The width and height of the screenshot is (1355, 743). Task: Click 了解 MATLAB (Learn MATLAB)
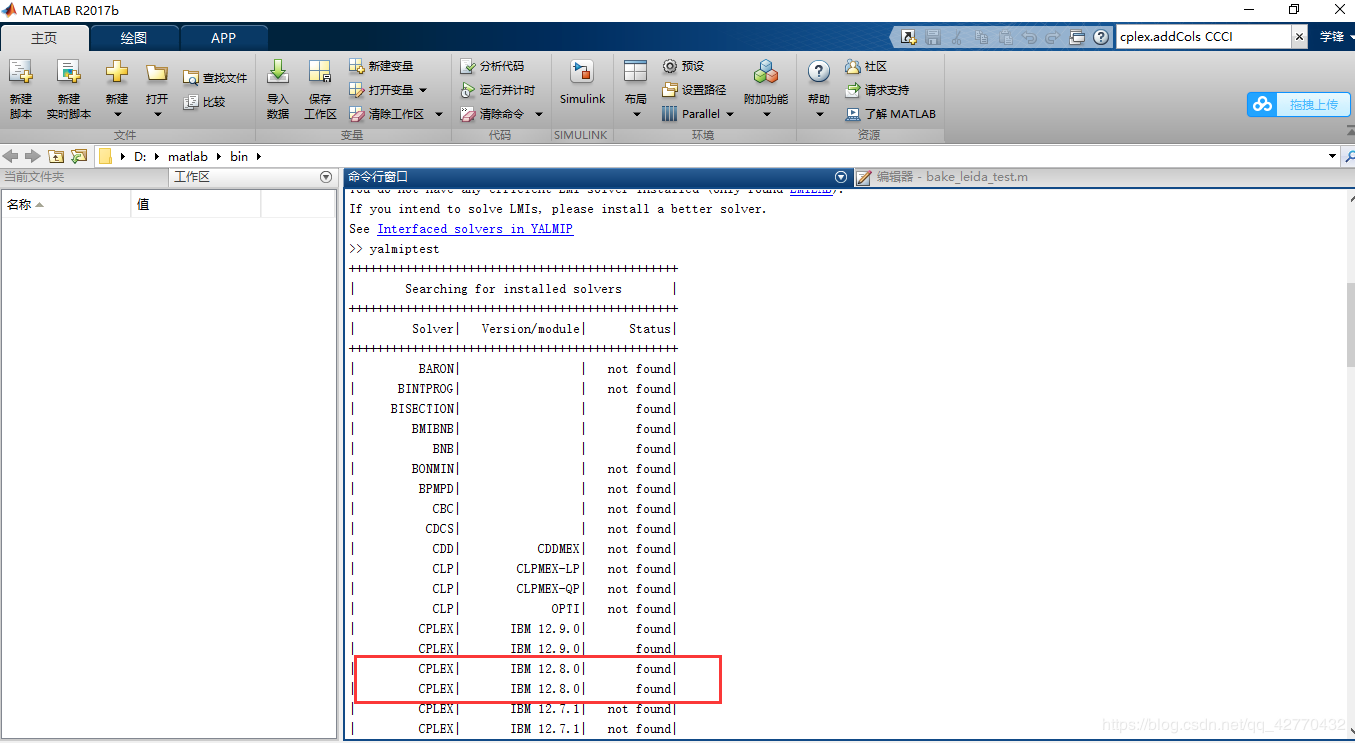pos(891,114)
